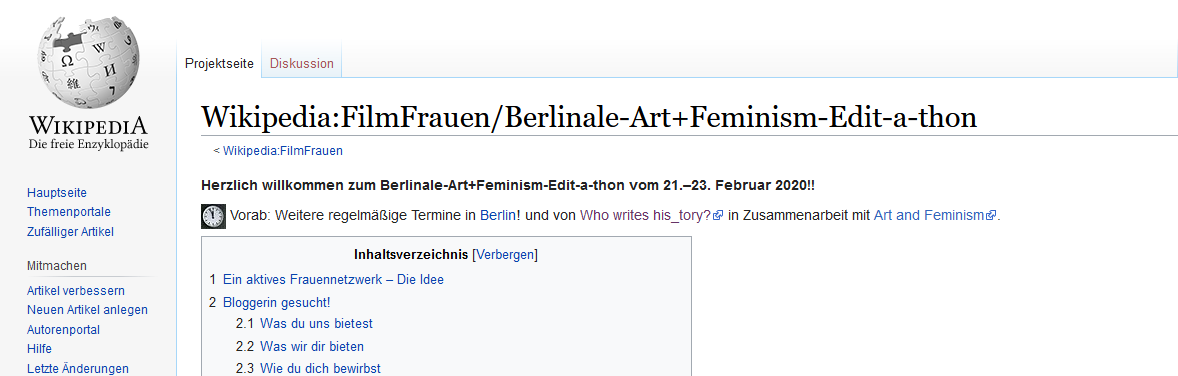Open Hauptseite in sidebar
Viewport: 1178px width, 376px height.
57,193
